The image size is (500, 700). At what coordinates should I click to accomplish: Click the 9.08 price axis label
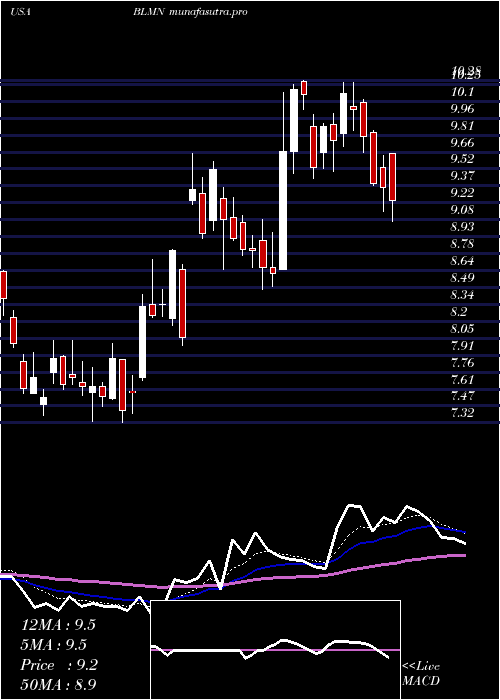tap(464, 210)
